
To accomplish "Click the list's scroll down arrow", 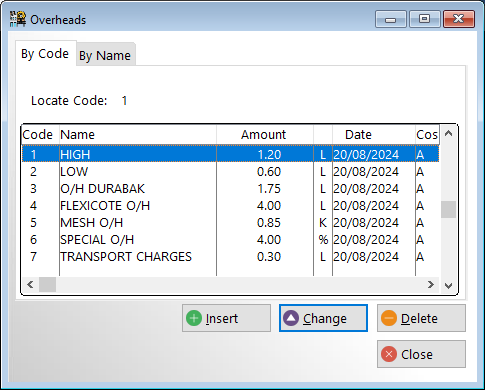I will (x=449, y=286).
